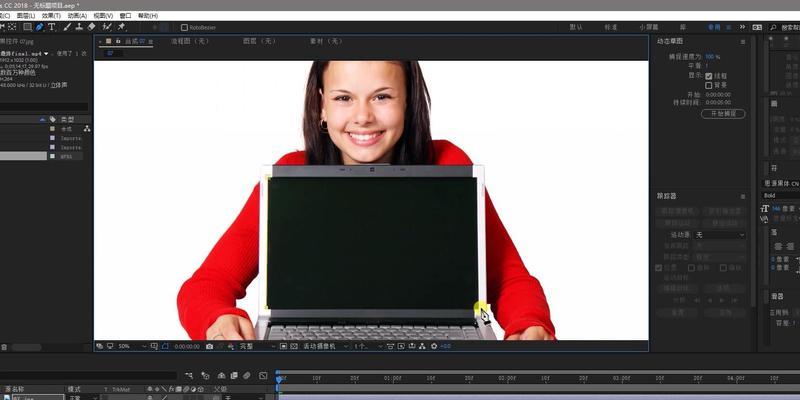Open the 帮助(H) menu
800x400 pixels.
148,16
